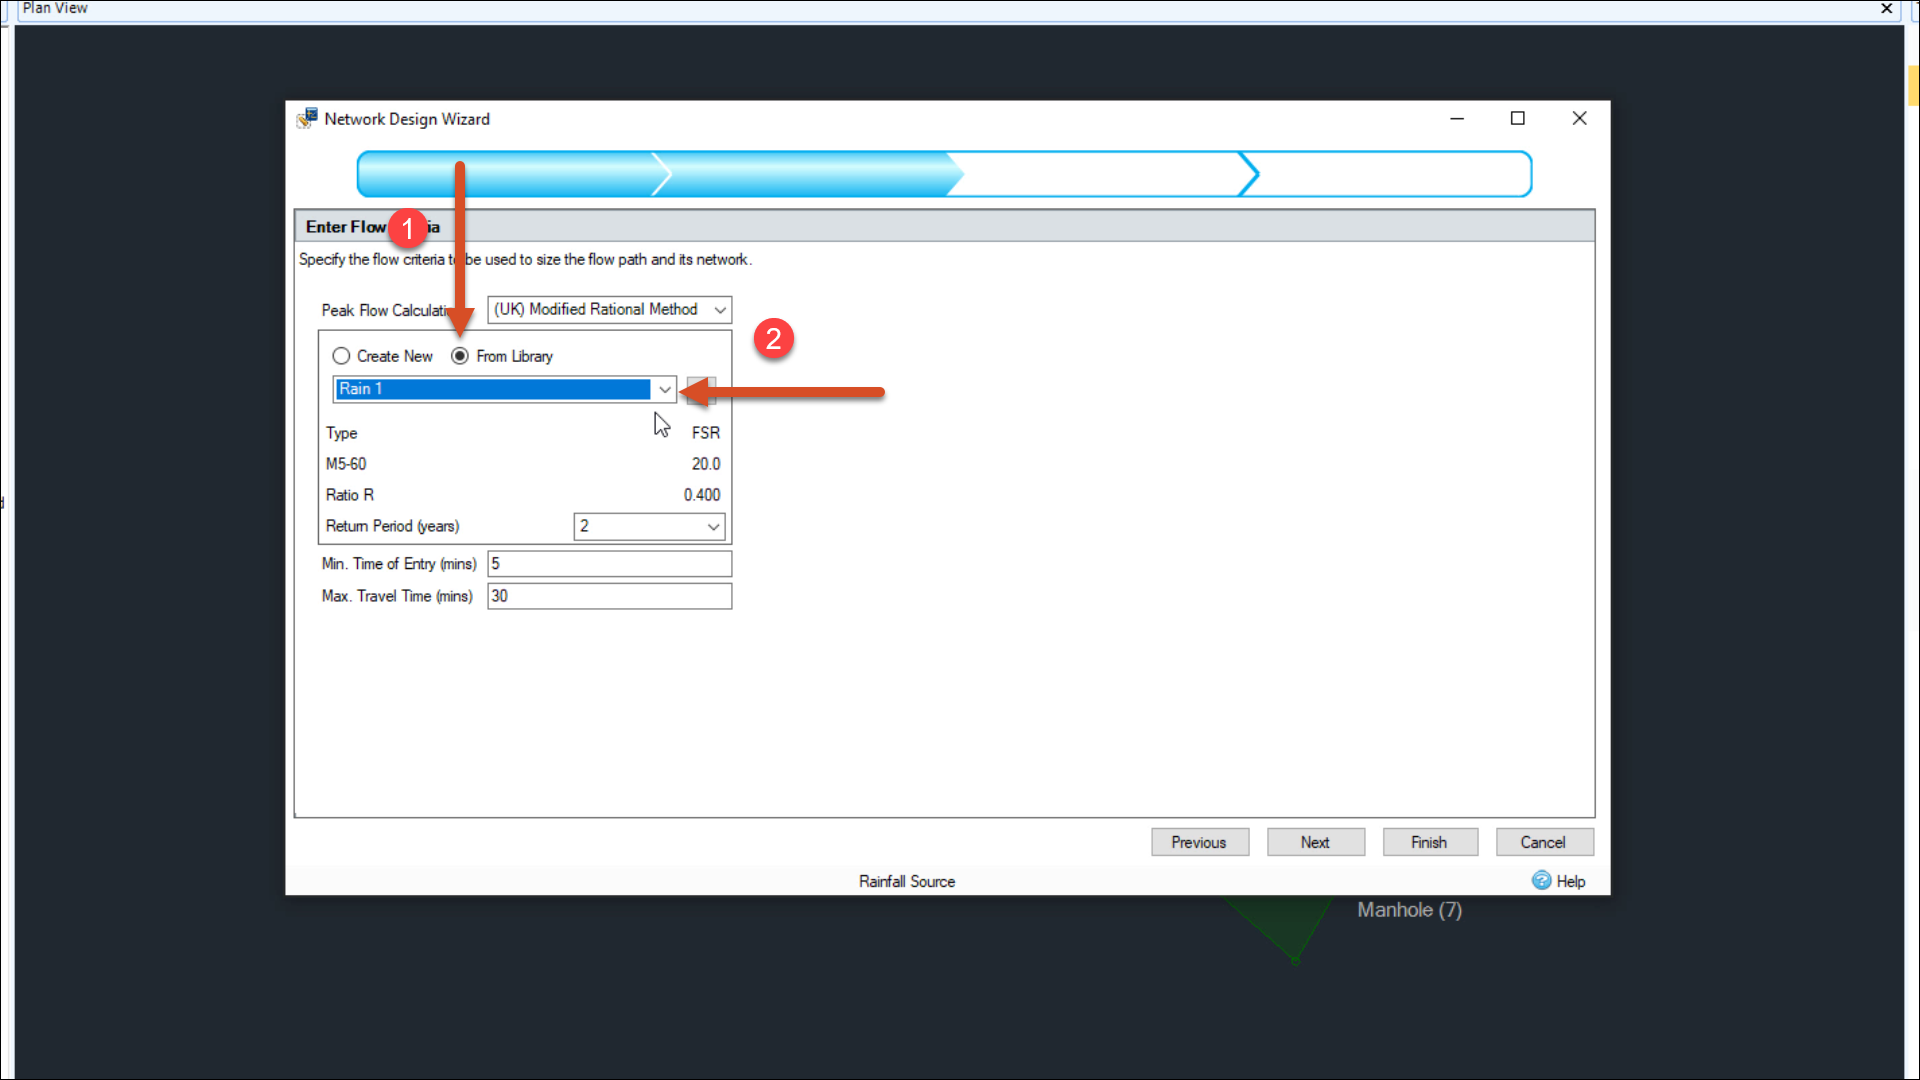Click the Next button to proceed
The image size is (1920, 1080).
point(1316,841)
